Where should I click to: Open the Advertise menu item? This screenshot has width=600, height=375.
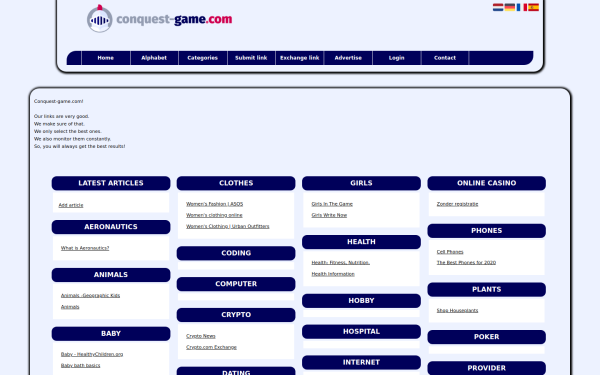348,58
